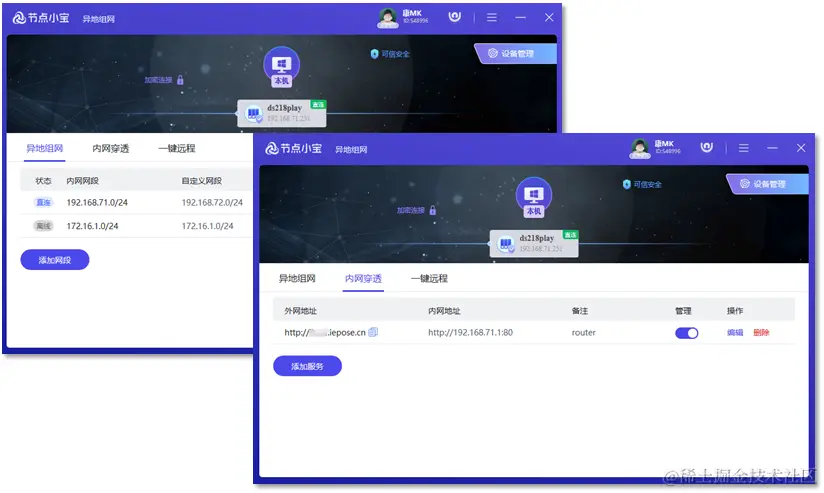Click the 管理 column header

pos(683,311)
